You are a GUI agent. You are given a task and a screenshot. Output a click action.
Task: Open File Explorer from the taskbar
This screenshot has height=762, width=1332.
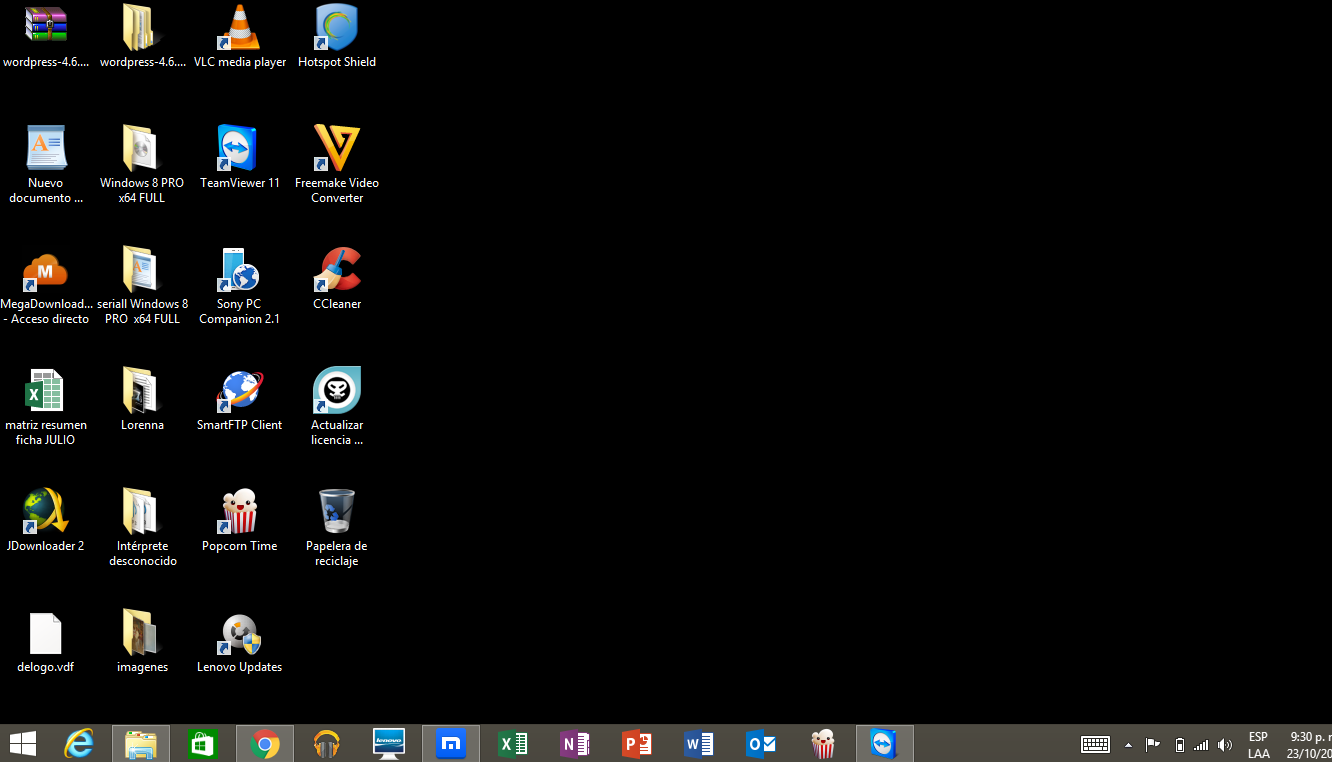point(141,744)
